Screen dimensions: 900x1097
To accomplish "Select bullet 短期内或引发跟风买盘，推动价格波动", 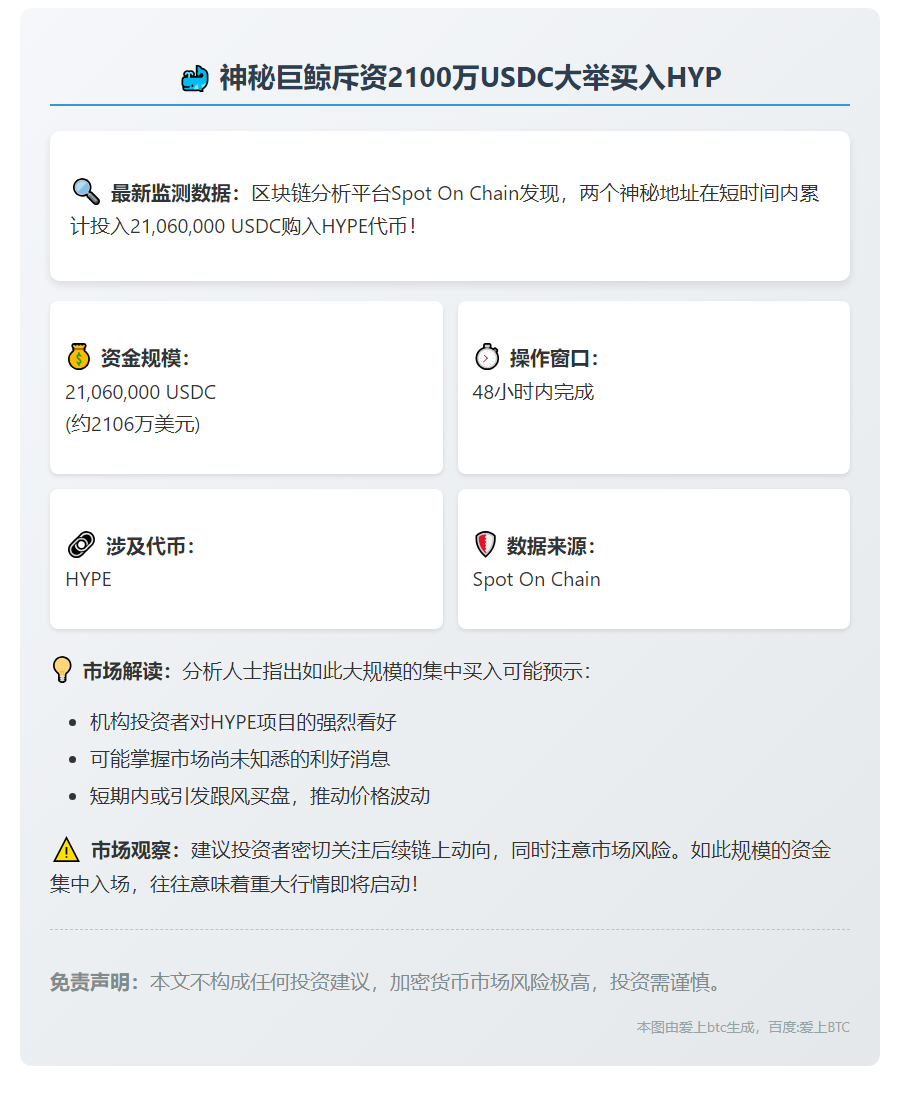I will [260, 796].
